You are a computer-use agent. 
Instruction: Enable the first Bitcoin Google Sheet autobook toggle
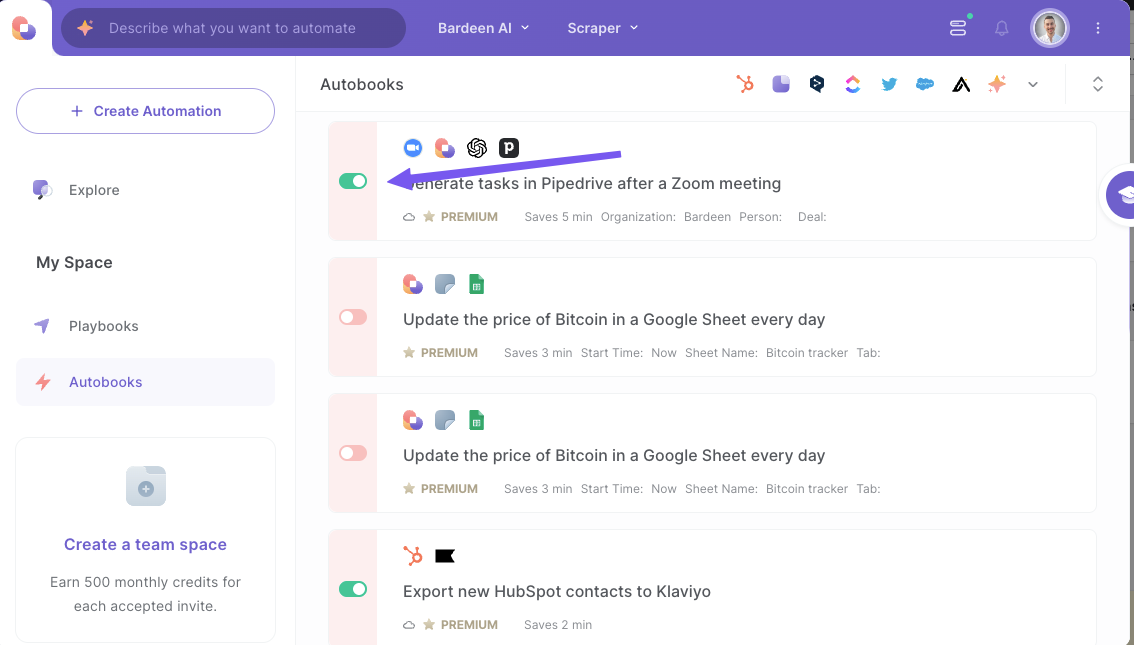pos(353,317)
